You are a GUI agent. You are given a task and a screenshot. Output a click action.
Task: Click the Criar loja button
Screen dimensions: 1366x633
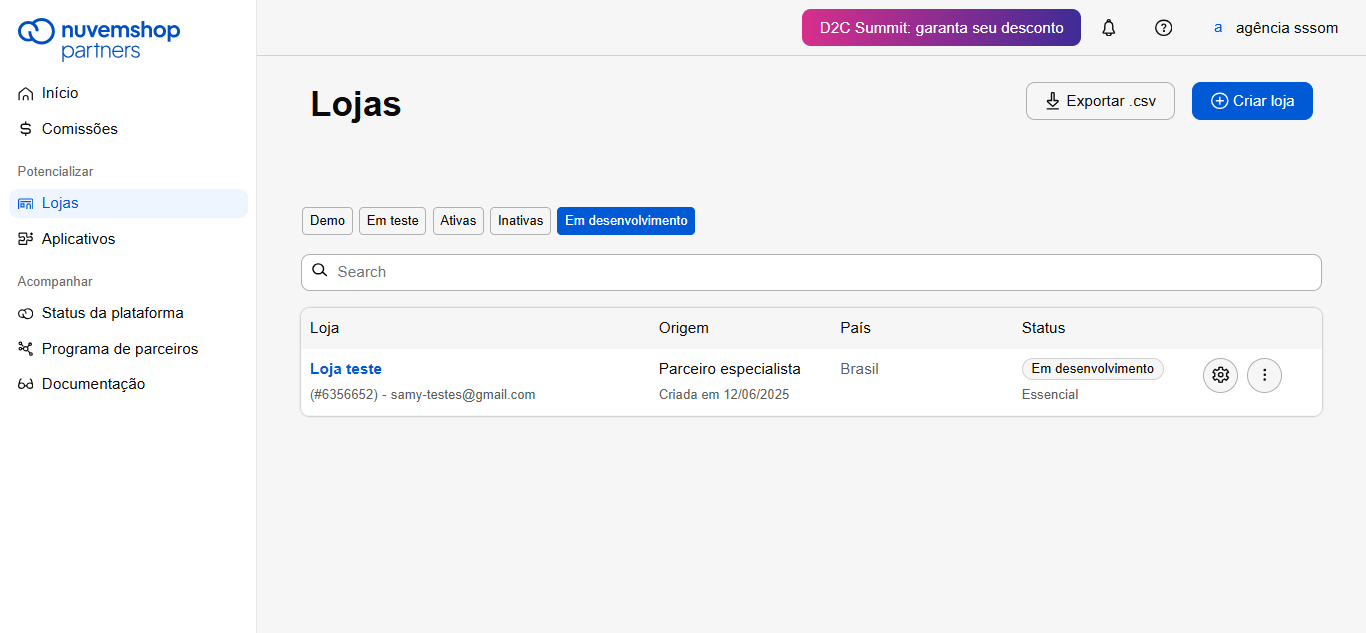[1252, 101]
